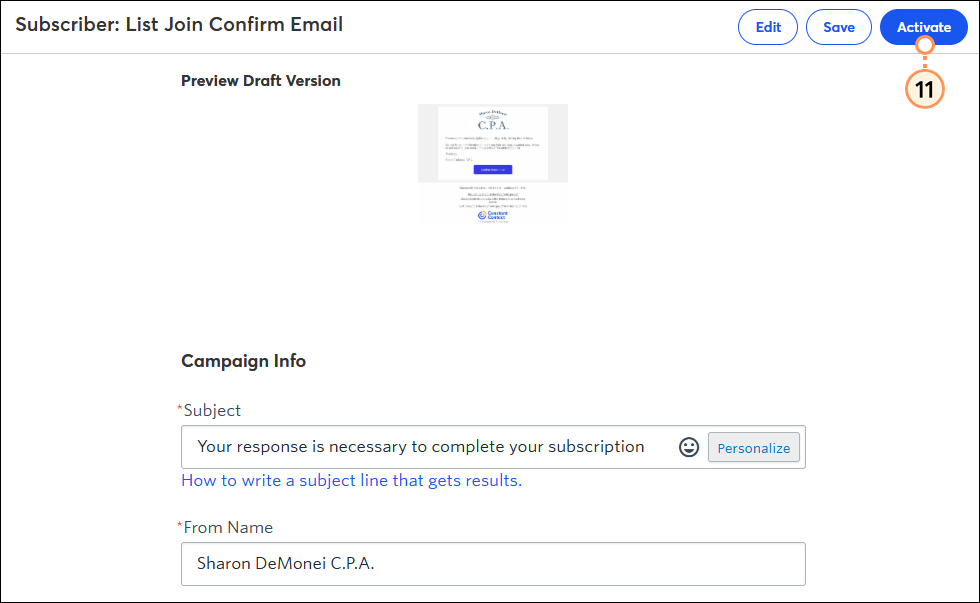Edit the confirm email design

click(x=768, y=27)
